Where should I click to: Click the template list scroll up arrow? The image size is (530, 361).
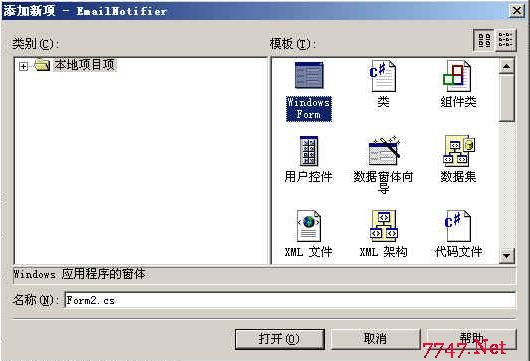(x=506, y=66)
